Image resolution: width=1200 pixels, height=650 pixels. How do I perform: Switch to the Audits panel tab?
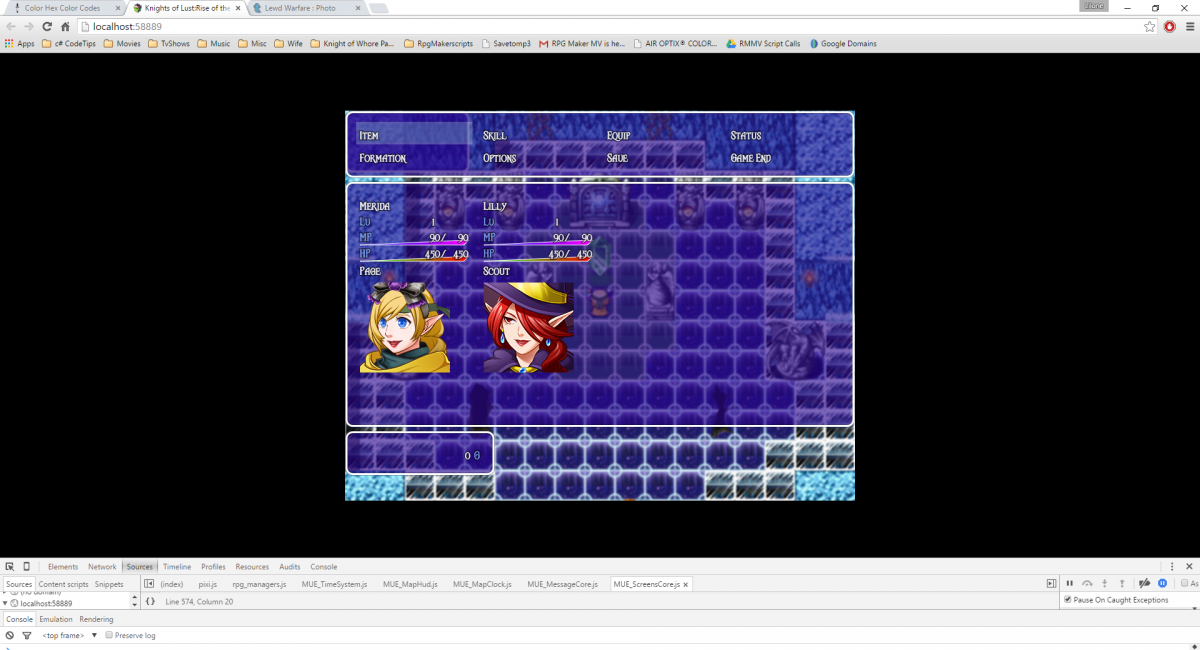[x=290, y=566]
